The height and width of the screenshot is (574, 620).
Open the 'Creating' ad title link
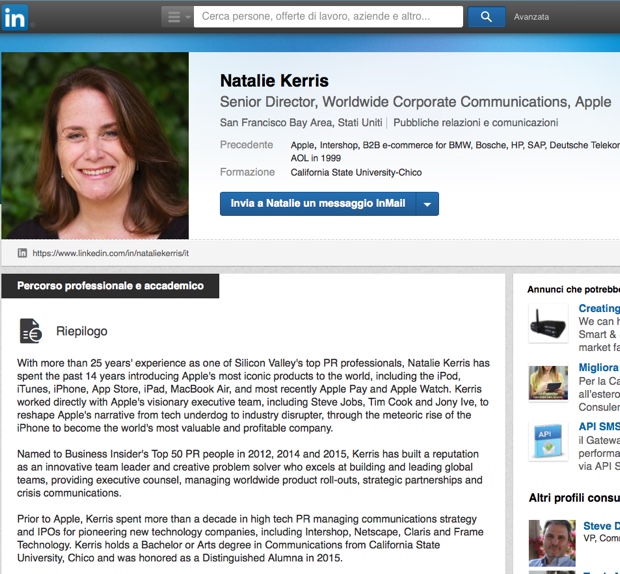(x=599, y=308)
